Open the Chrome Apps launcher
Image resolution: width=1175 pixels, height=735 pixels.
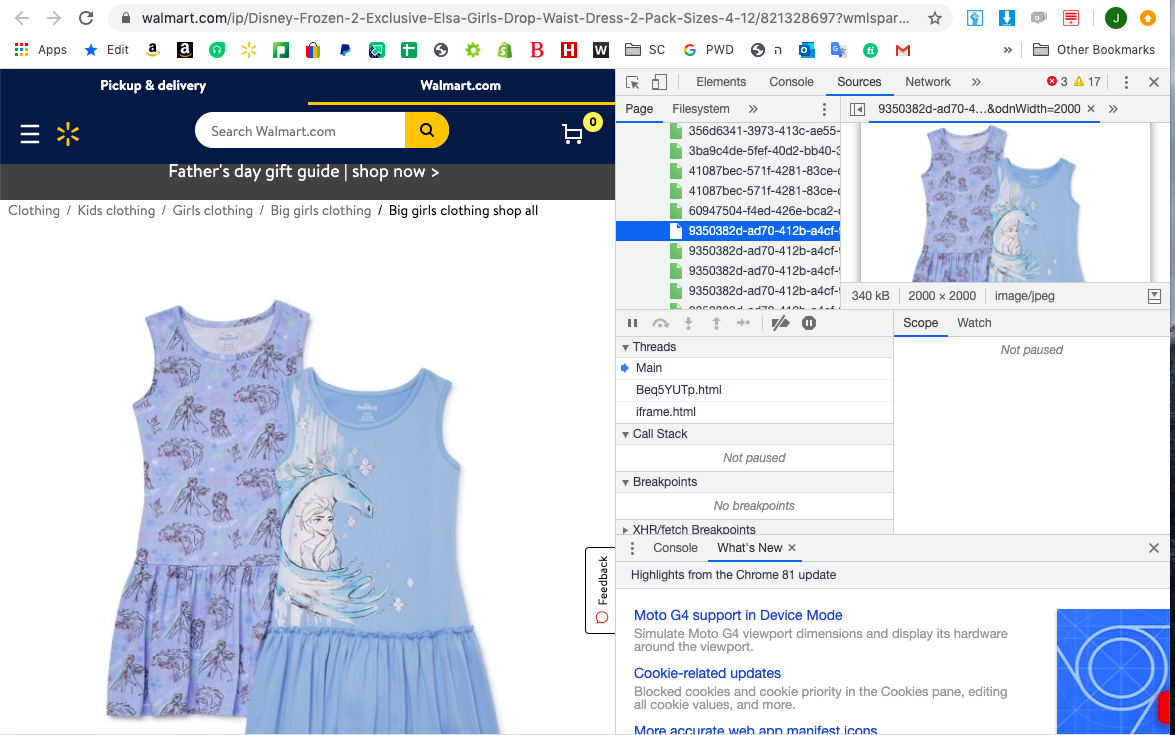(x=41, y=50)
